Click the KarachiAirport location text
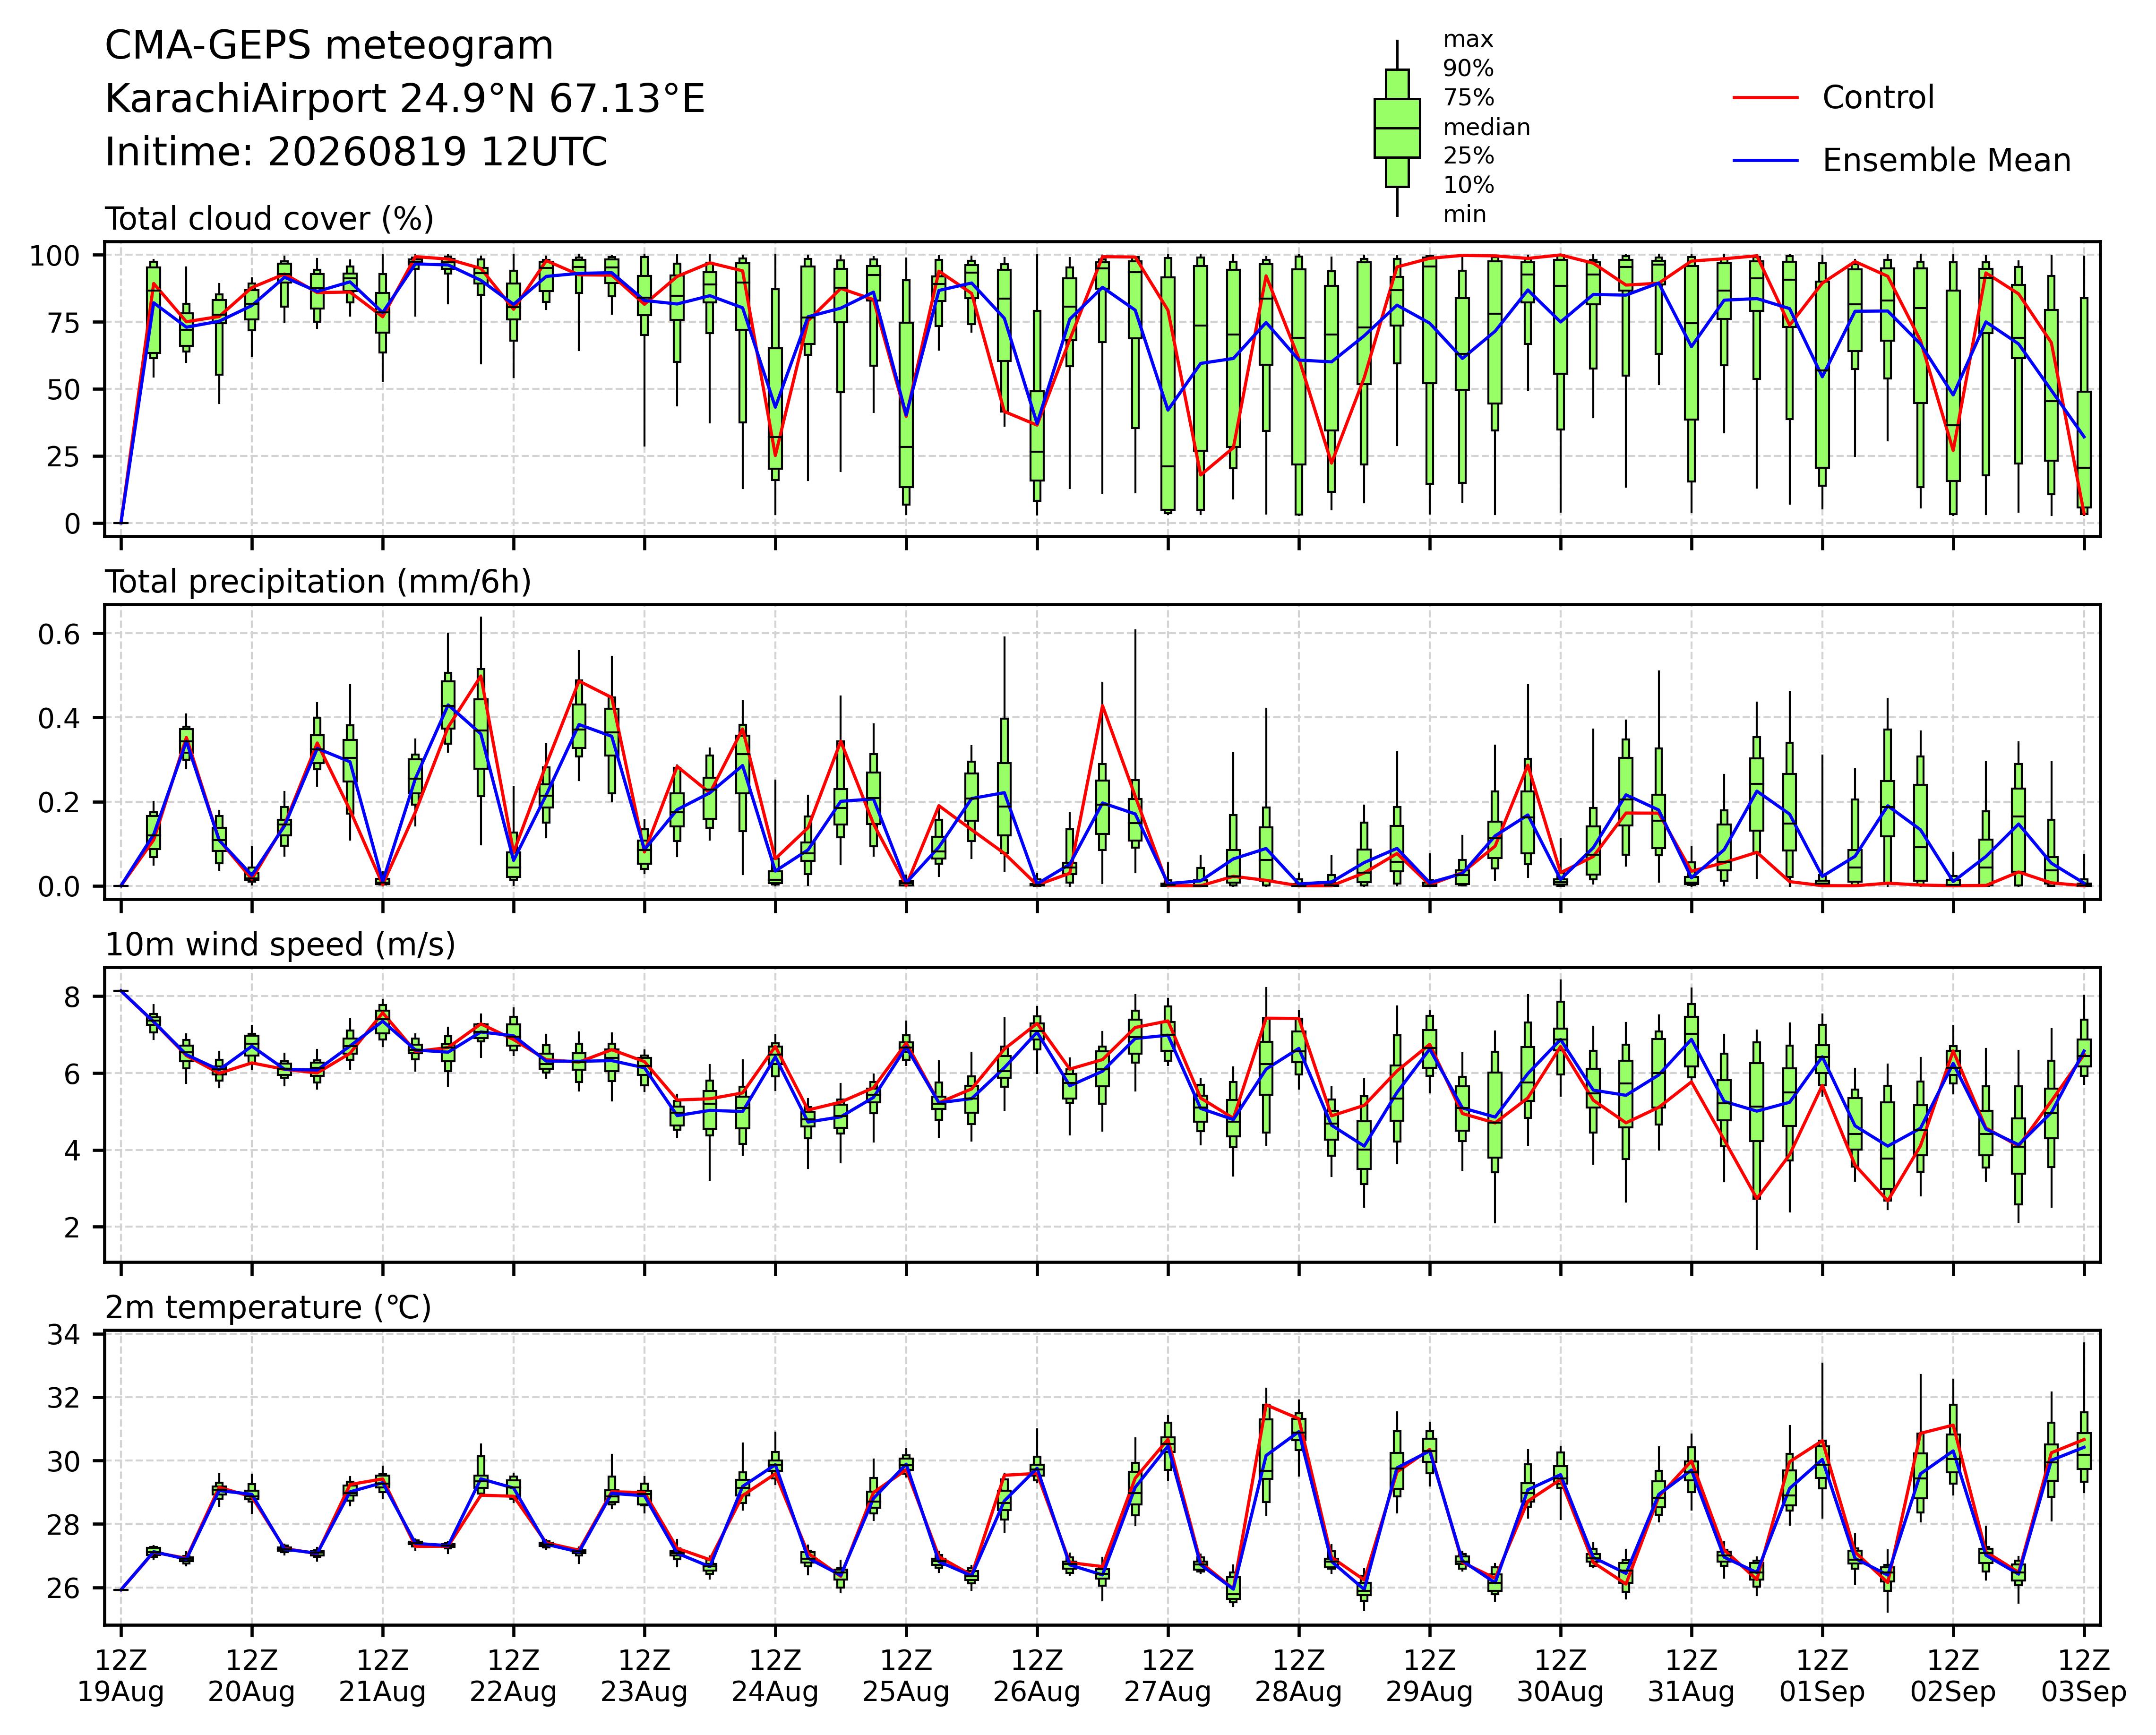Viewport: 2156px width, 1735px height. 405,99
